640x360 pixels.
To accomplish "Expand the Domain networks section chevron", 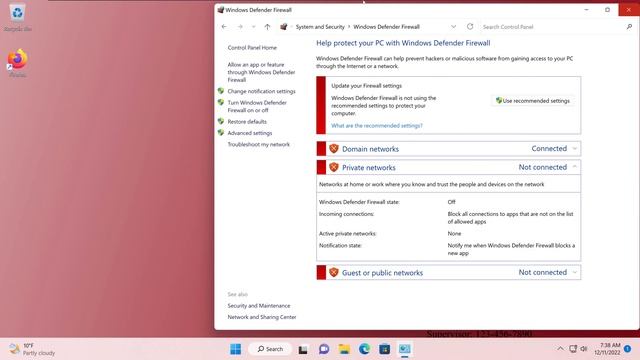I will (575, 149).
